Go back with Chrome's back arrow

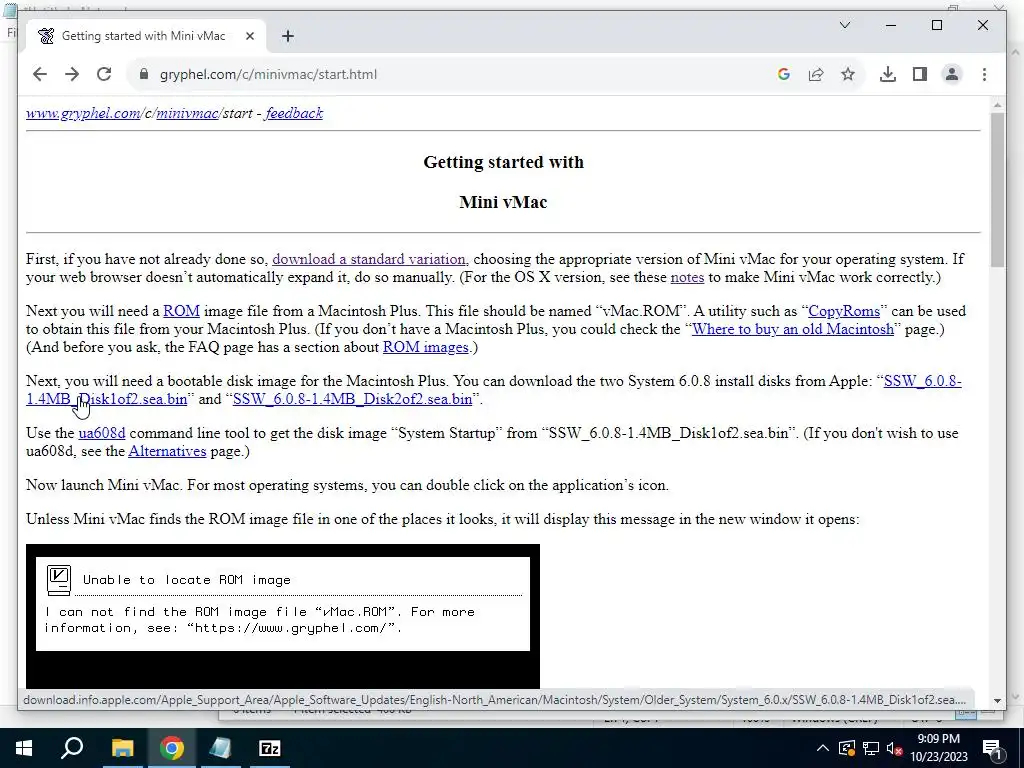(40, 74)
